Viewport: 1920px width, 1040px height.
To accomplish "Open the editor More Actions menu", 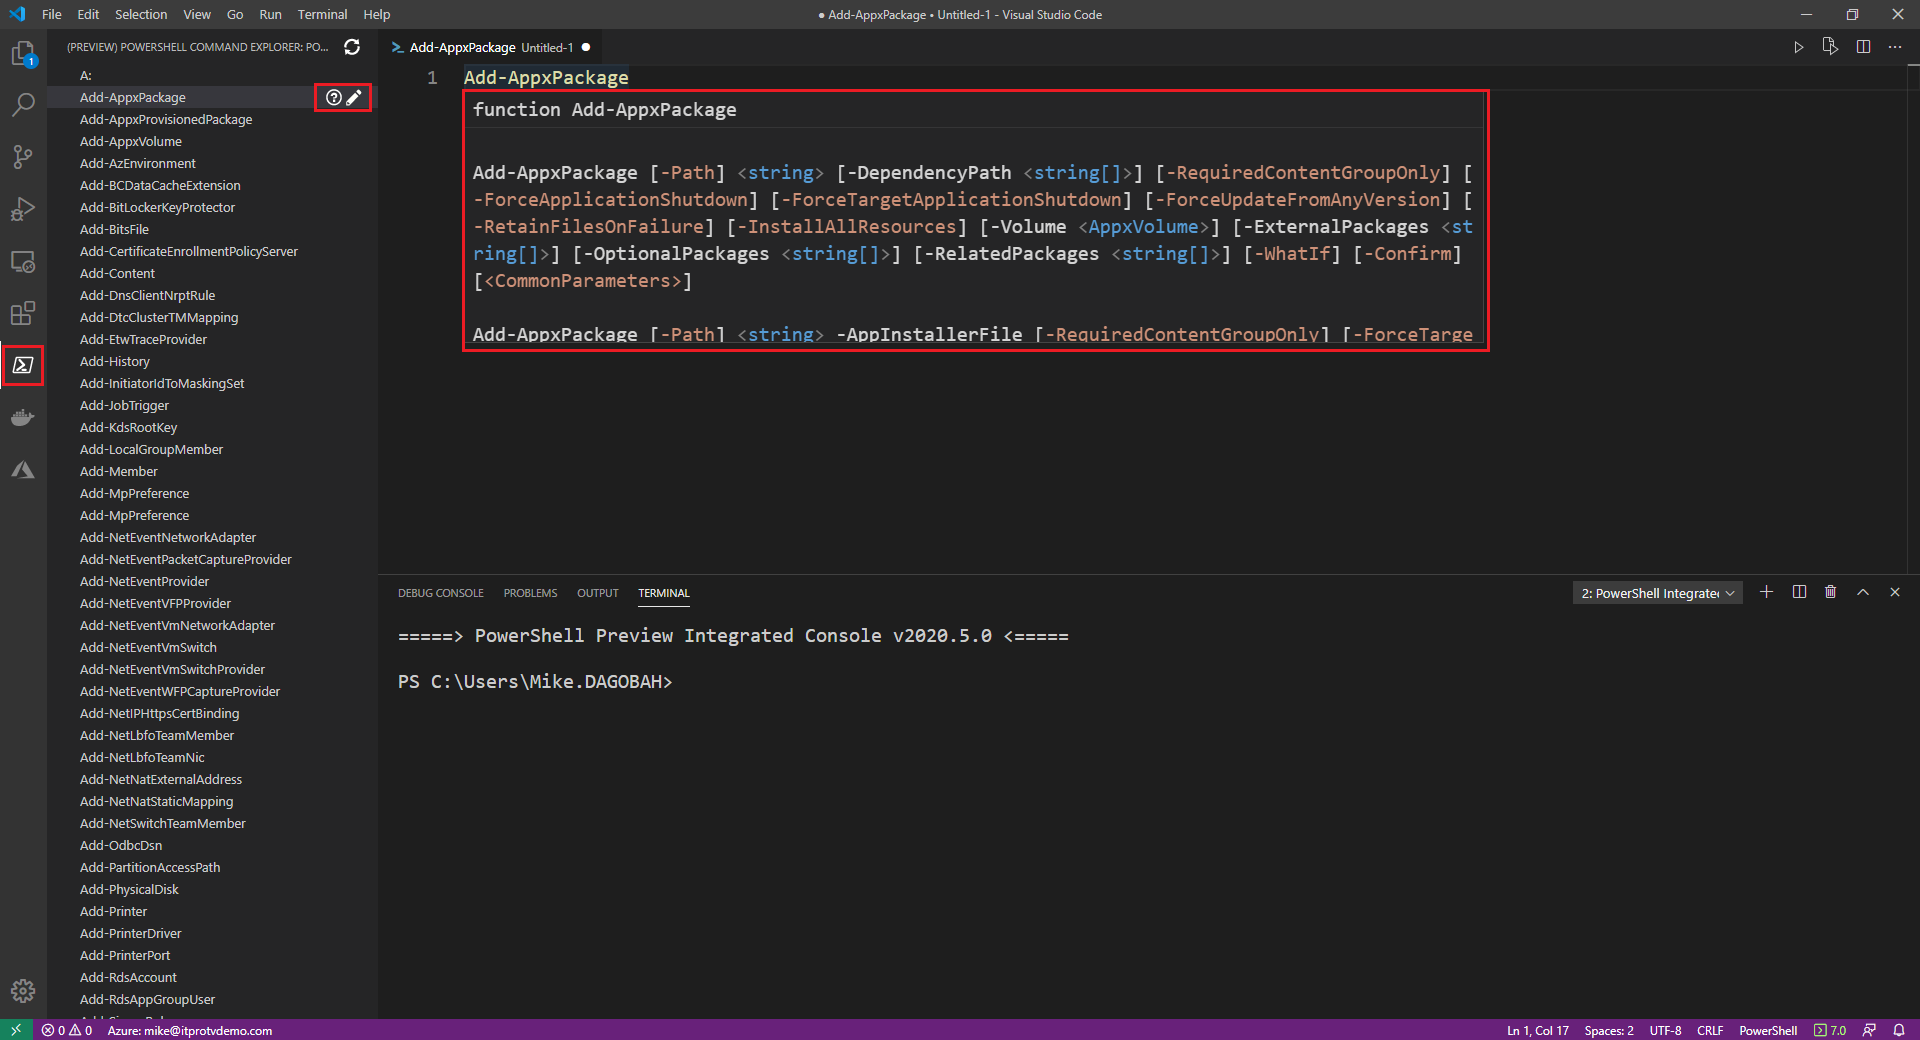I will tap(1895, 47).
